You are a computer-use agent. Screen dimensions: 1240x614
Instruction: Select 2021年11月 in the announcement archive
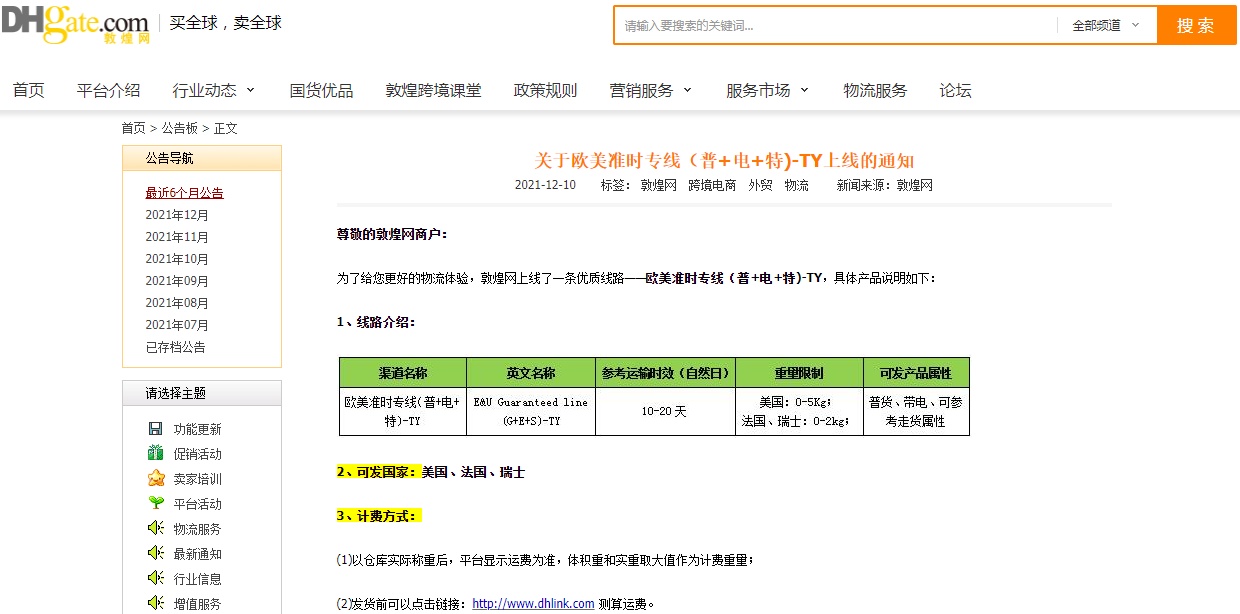pyautogui.click(x=177, y=237)
